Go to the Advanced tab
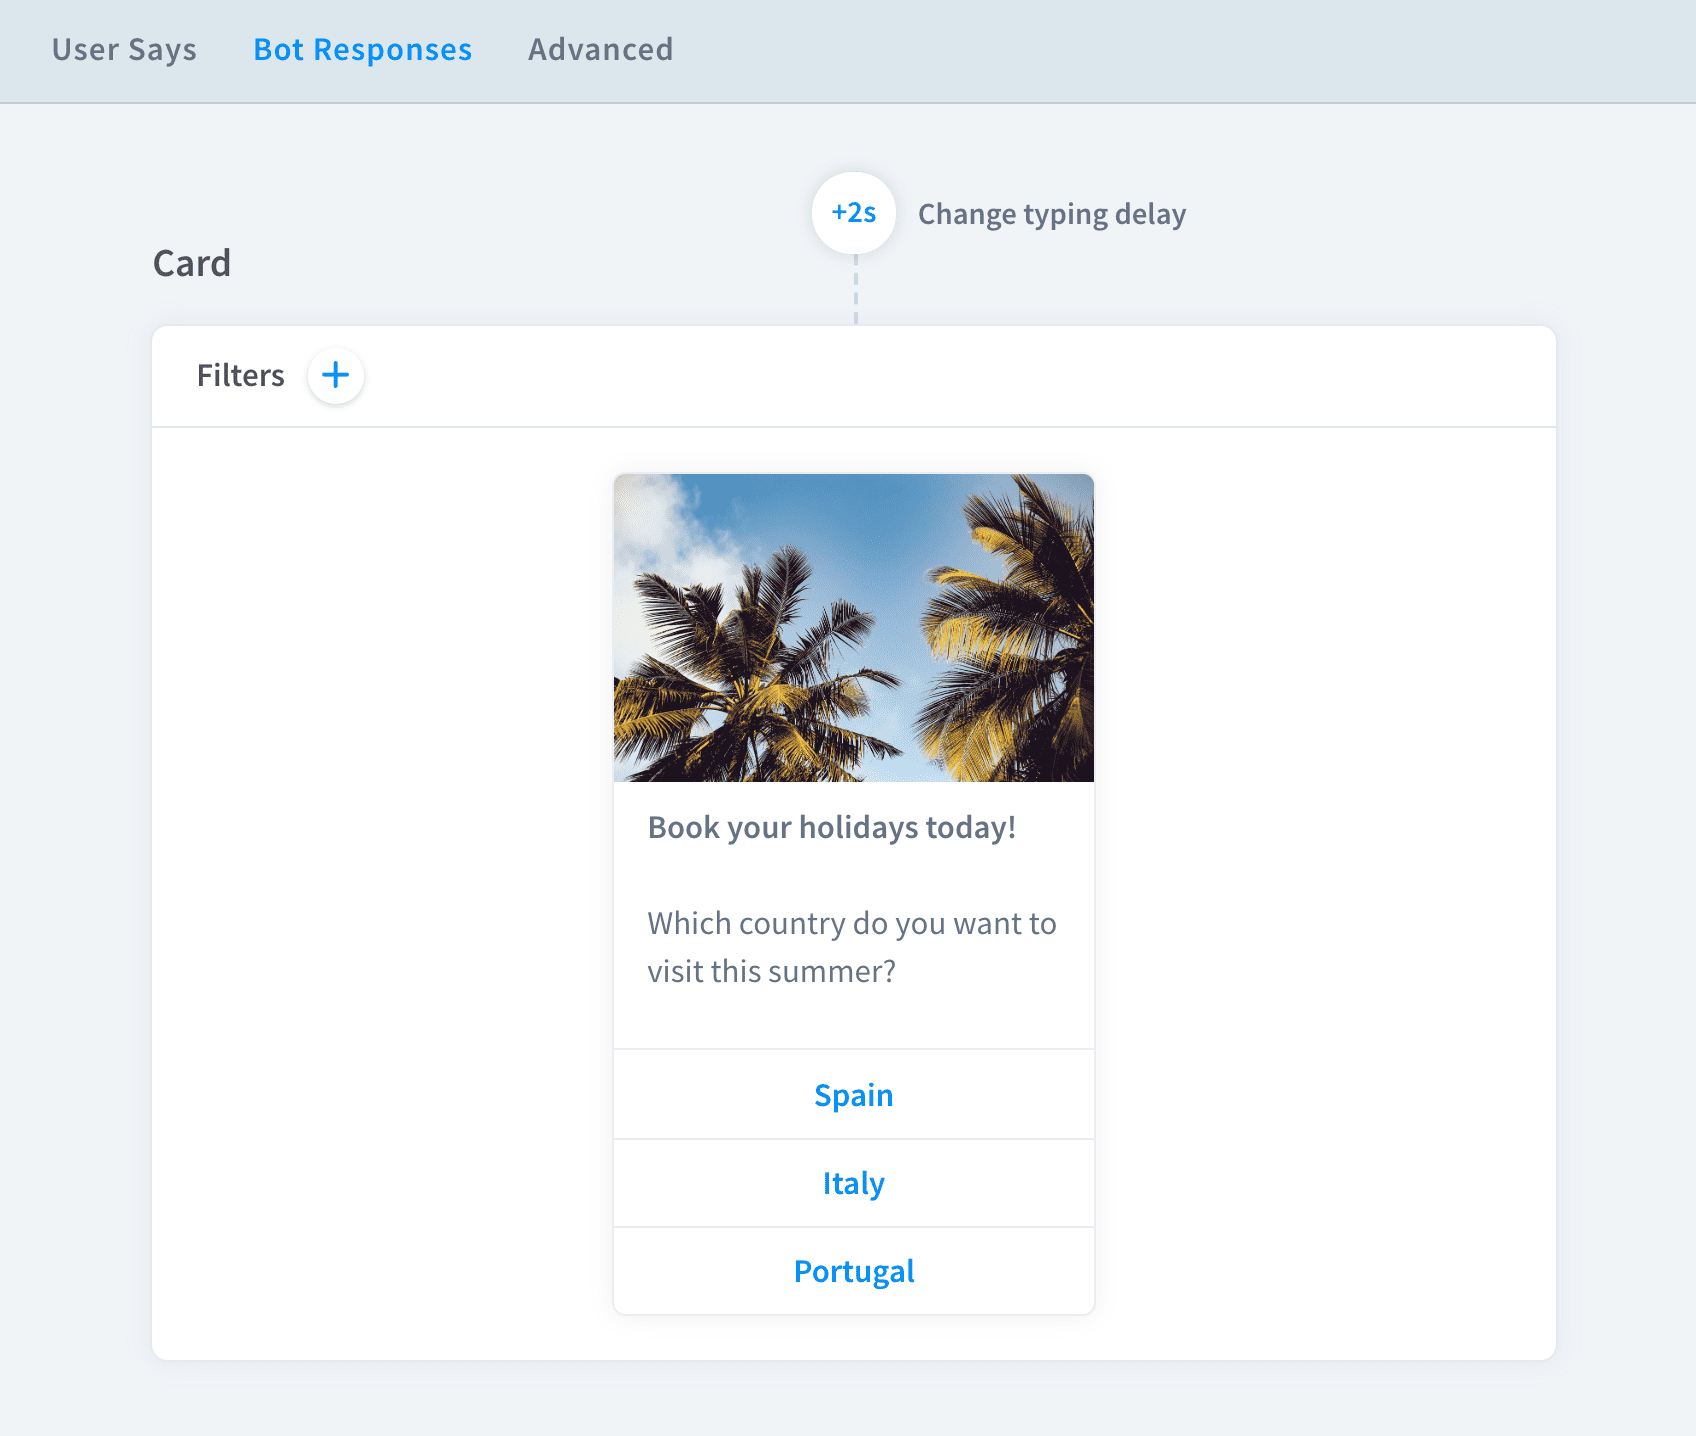This screenshot has width=1696, height=1436. point(600,49)
